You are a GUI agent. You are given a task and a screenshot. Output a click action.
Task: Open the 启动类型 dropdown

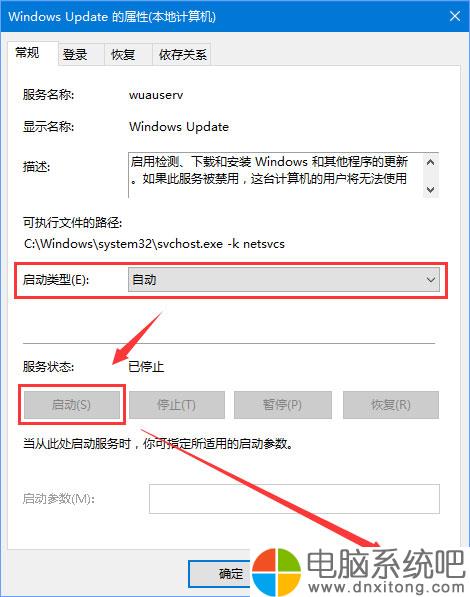point(283,280)
